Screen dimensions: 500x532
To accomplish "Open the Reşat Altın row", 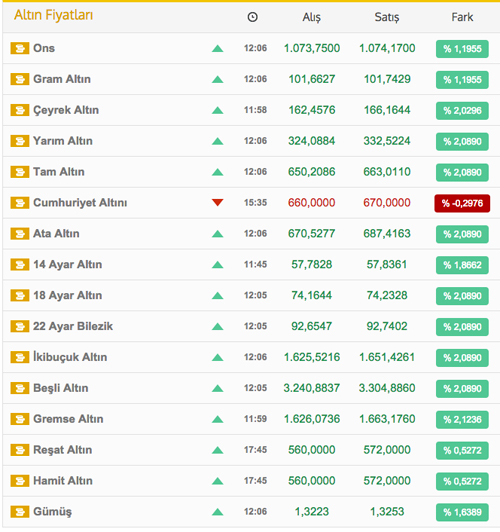I will click(x=251, y=450).
